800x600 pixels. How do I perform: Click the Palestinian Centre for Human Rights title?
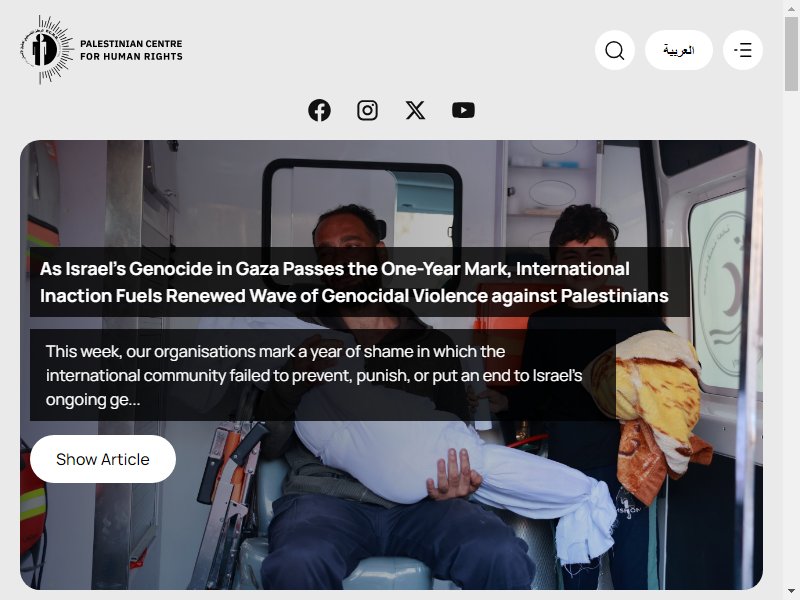(131, 50)
